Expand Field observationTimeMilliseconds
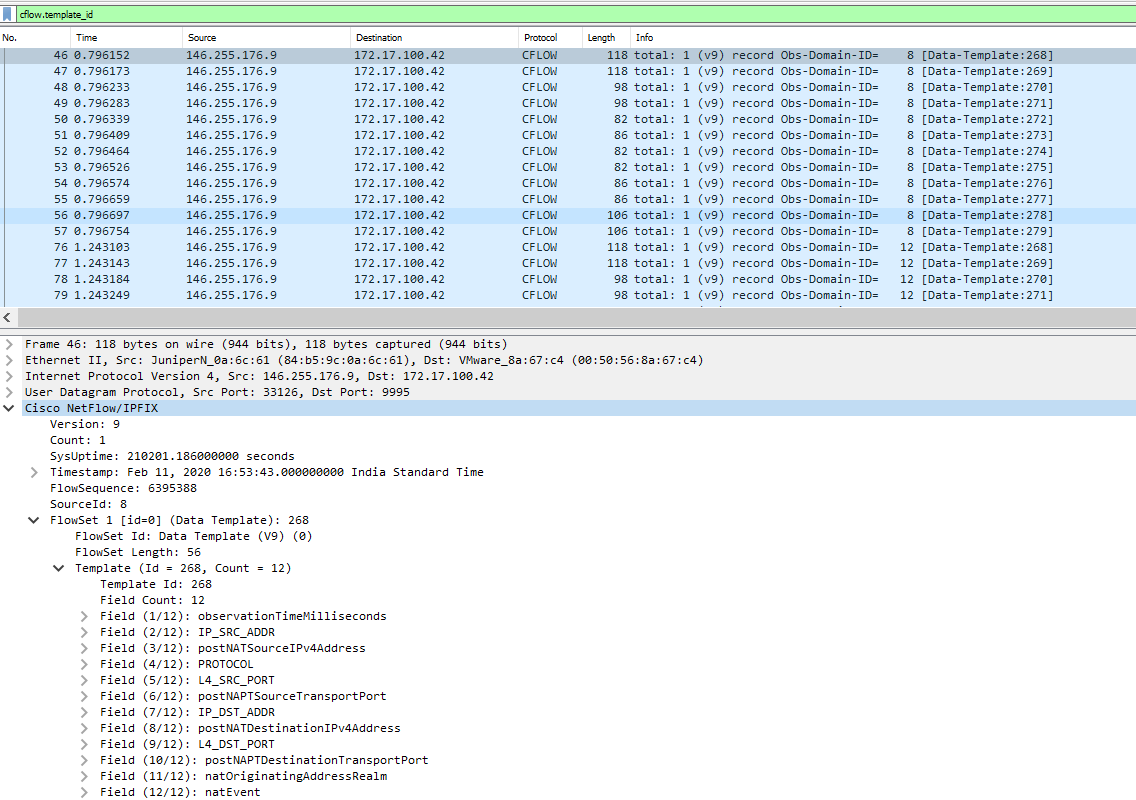 click(x=83, y=615)
